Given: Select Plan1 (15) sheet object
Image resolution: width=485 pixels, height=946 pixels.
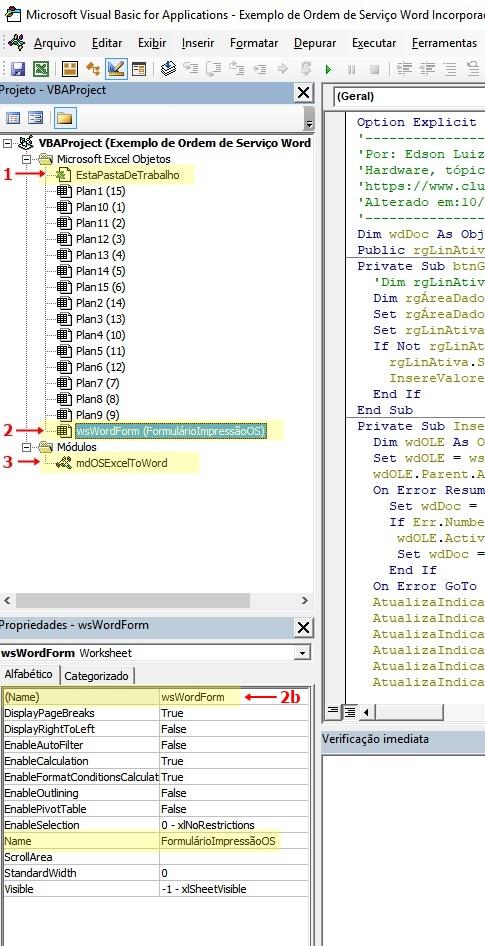Looking at the screenshot, I should tap(100, 191).
